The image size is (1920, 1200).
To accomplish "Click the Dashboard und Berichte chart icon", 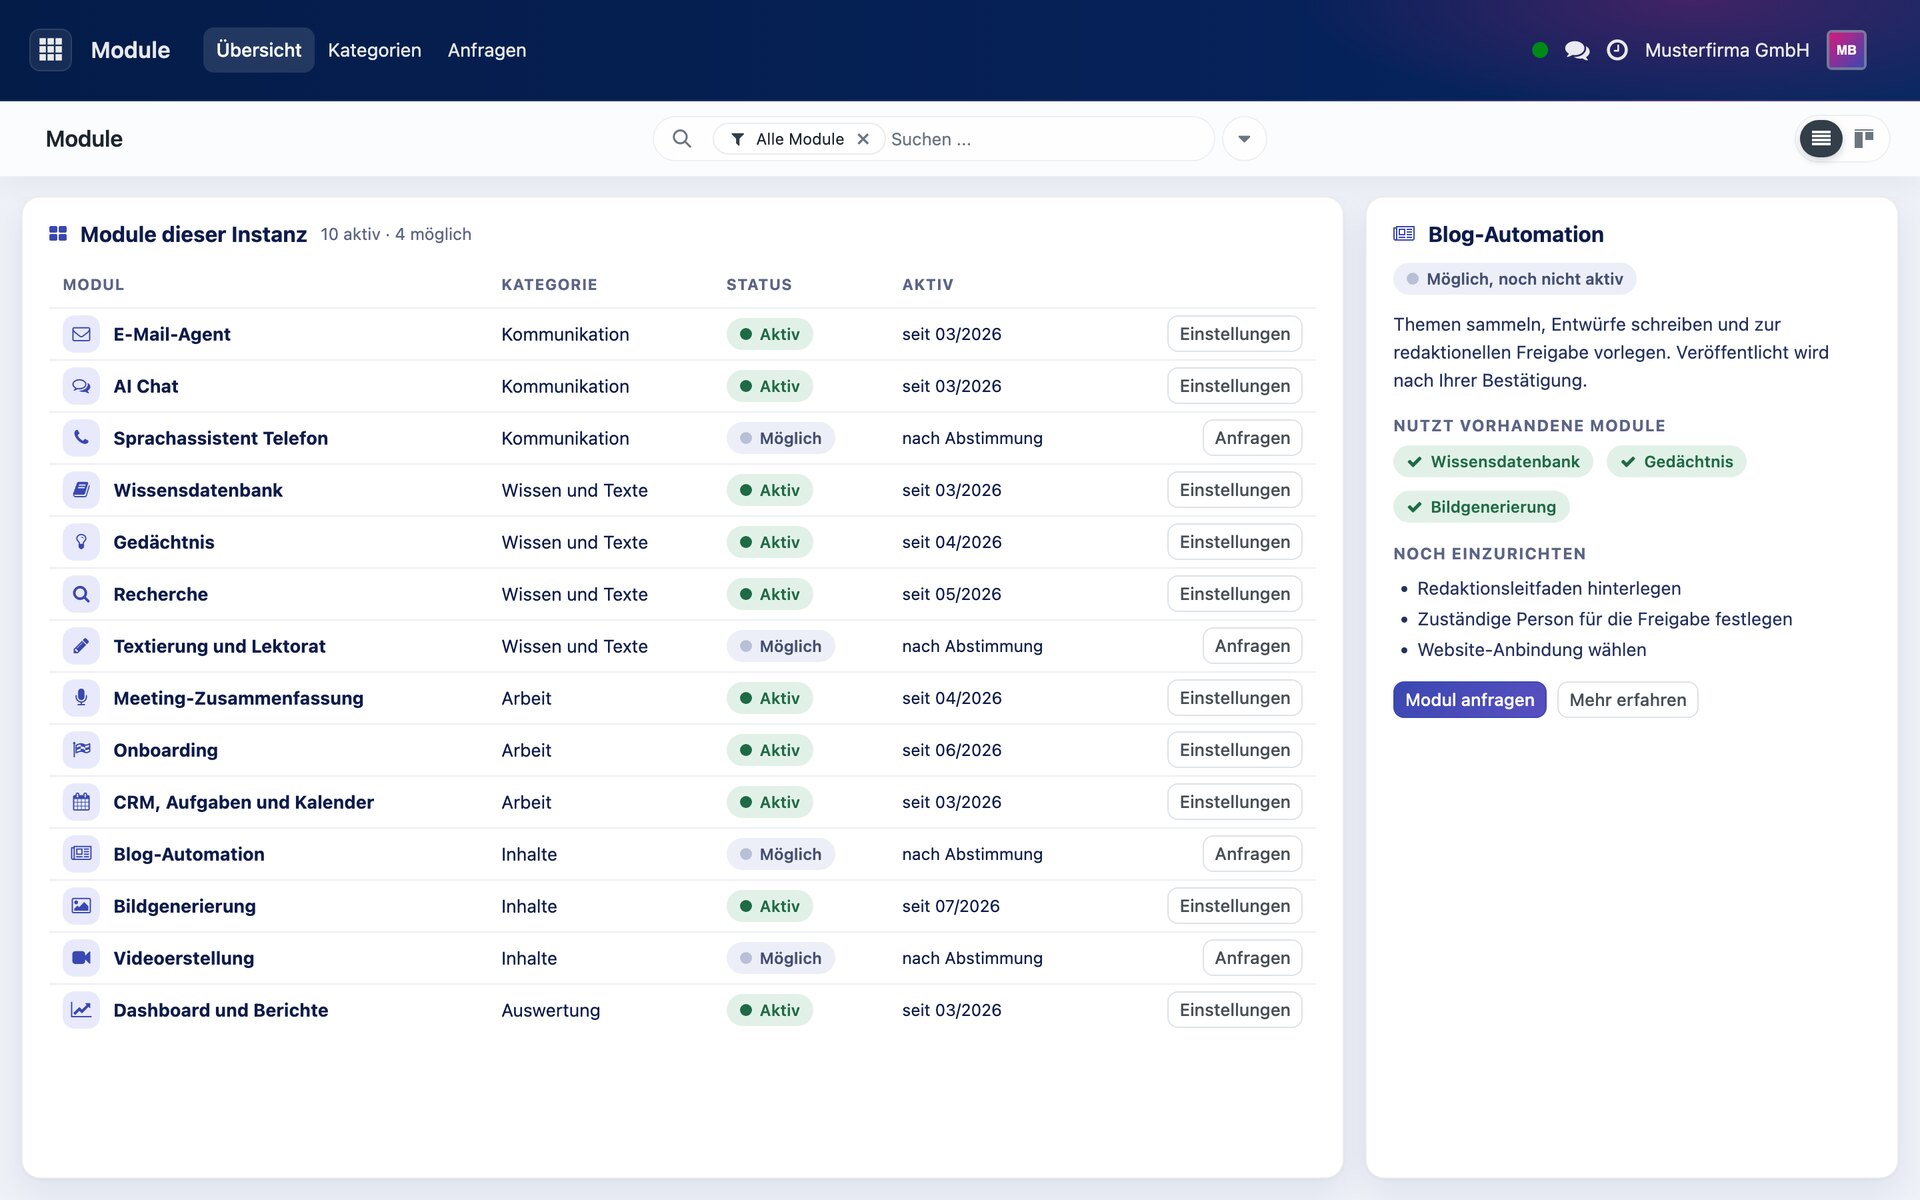I will [x=81, y=1010].
